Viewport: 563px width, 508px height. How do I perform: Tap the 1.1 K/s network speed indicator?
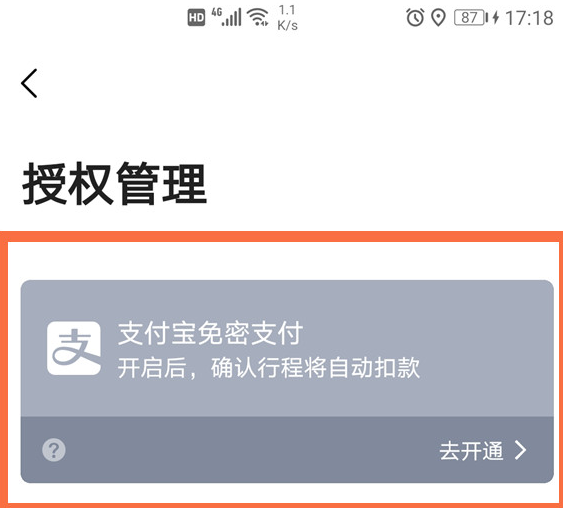(287, 18)
